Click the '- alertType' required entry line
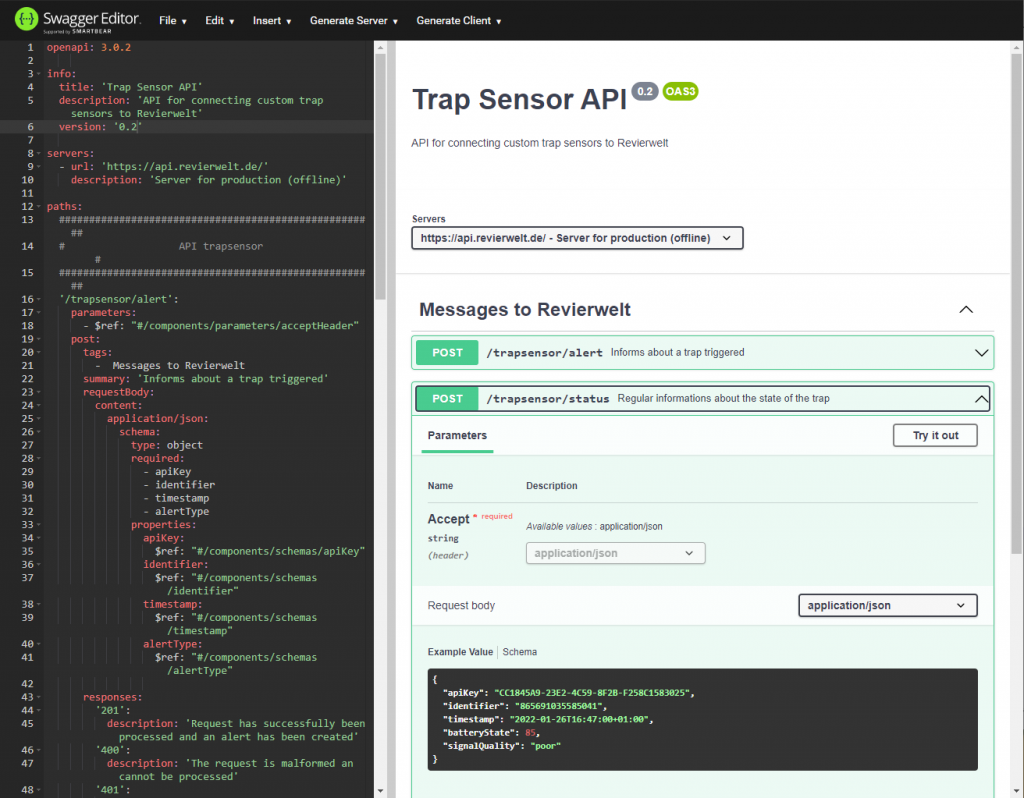Viewport: 1024px width, 798px height. [176, 511]
